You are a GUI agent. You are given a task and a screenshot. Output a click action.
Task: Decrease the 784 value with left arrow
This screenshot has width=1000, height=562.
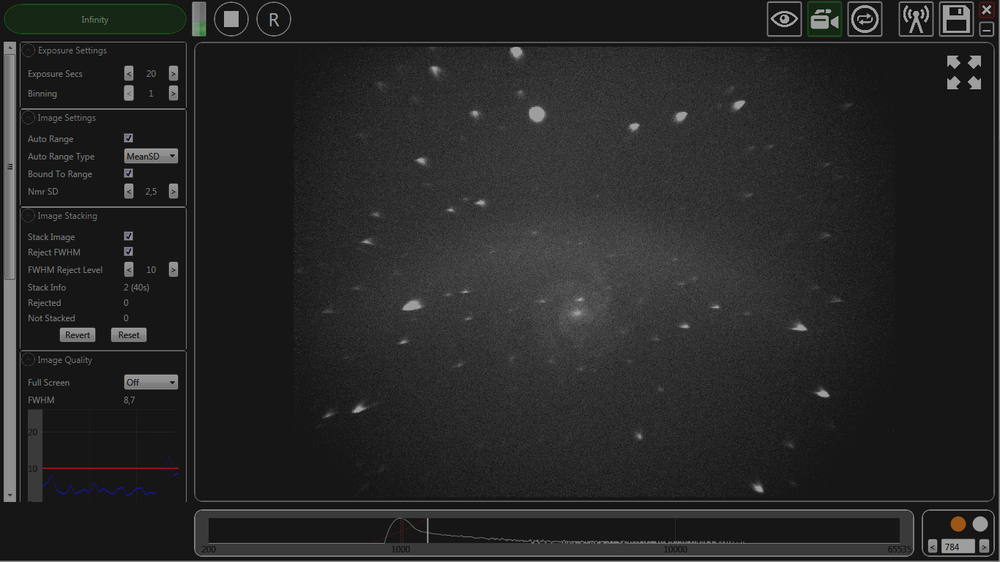click(x=932, y=547)
